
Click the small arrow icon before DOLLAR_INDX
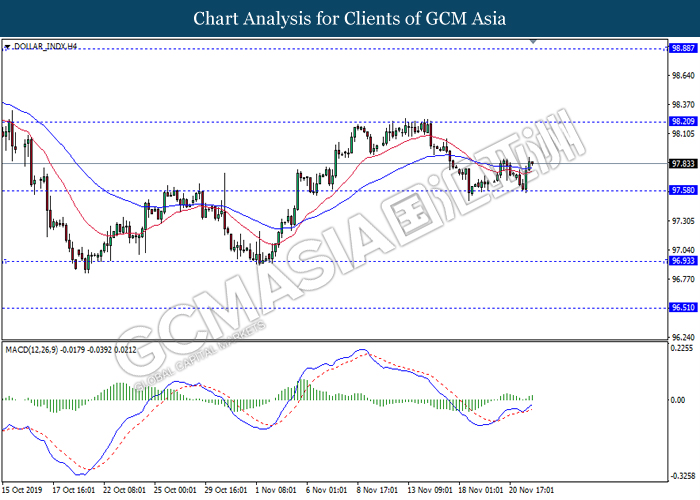point(7,46)
